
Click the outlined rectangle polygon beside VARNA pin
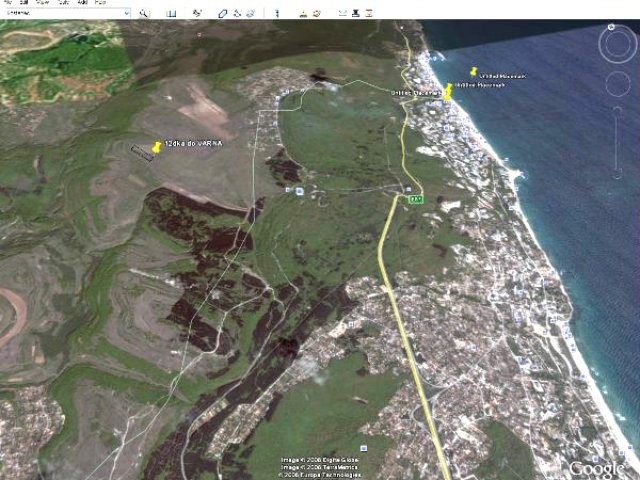[142, 153]
